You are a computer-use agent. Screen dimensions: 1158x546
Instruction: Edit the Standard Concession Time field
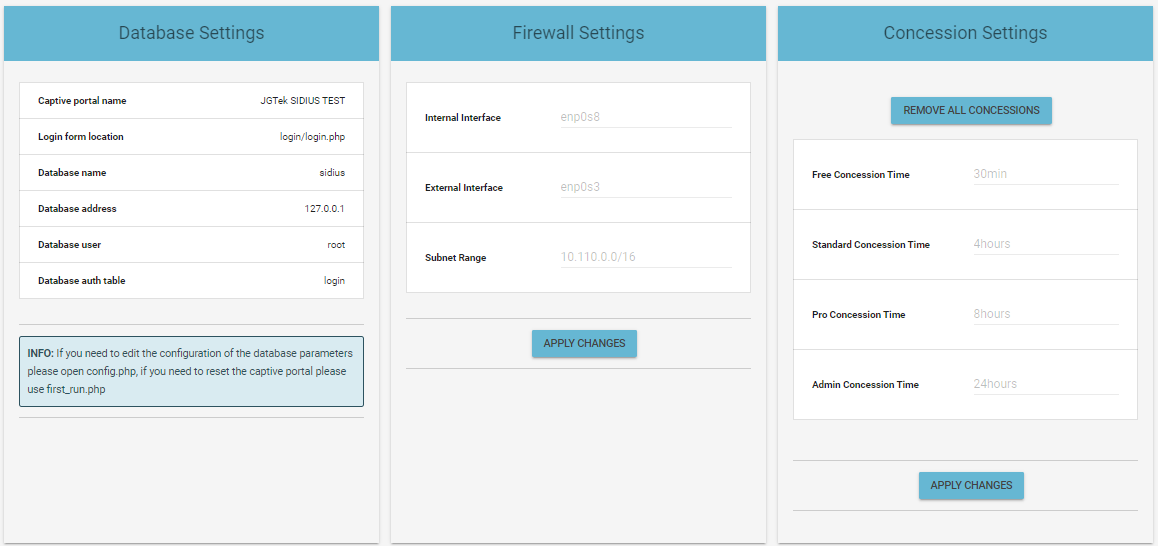point(1046,244)
